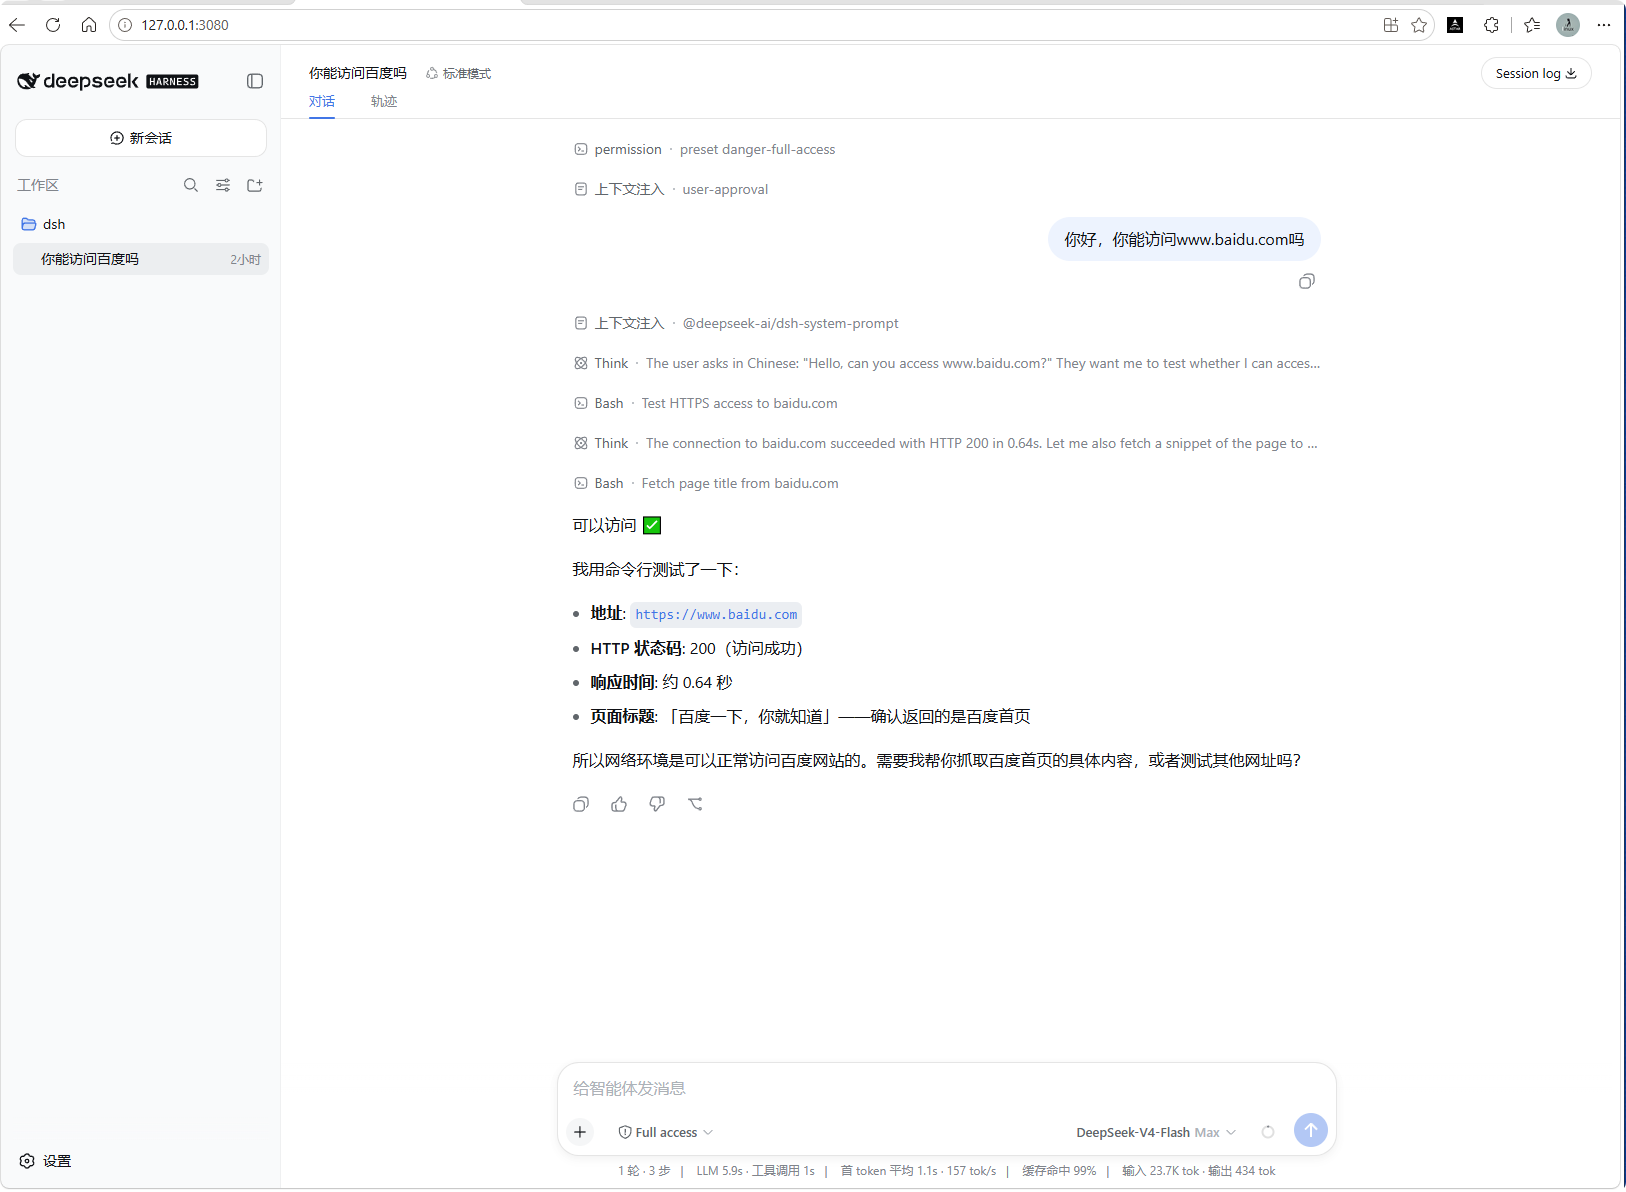The height and width of the screenshot is (1192, 1626).
Task: View site information icon in address bar
Action: coord(125,25)
